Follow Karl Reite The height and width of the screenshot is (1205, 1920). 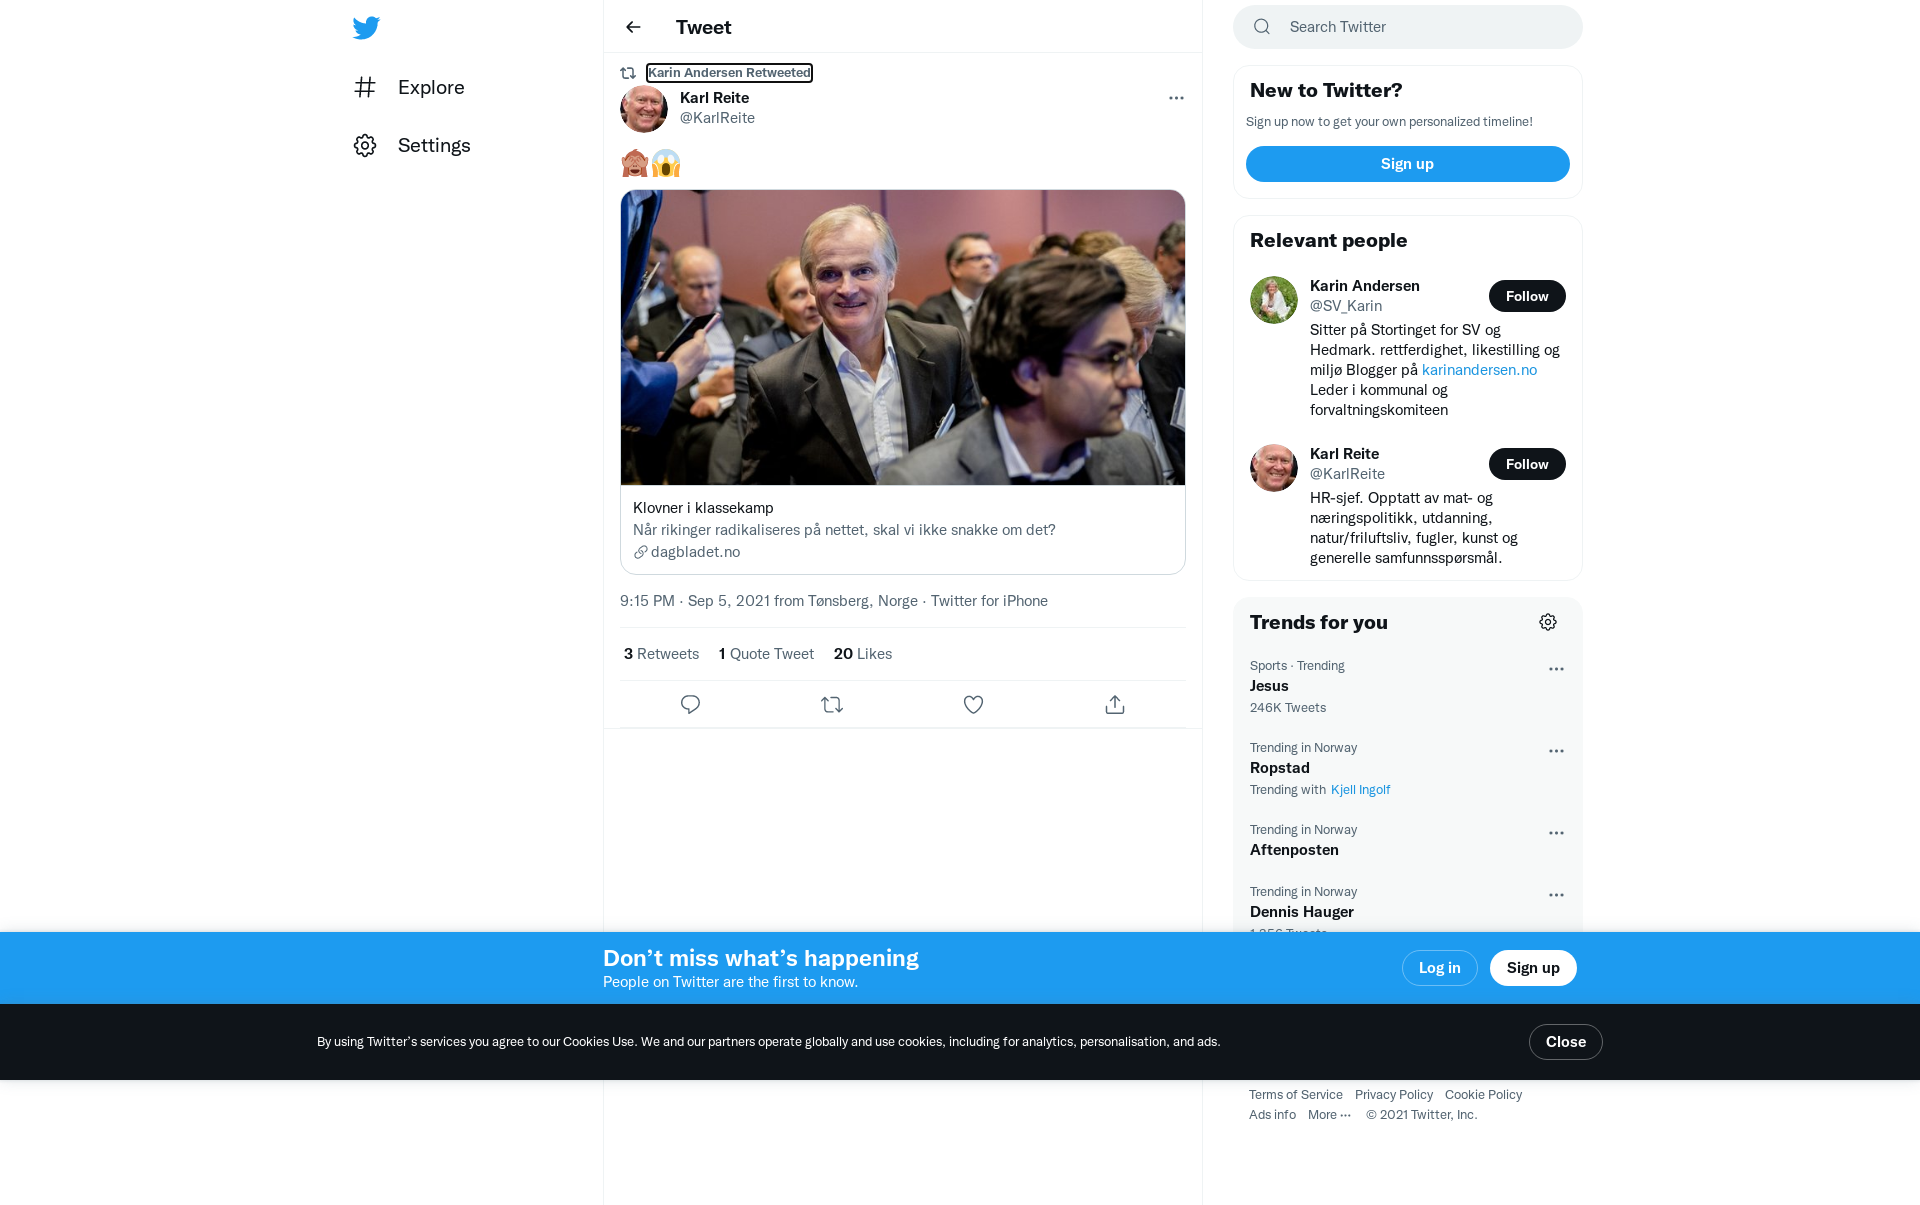pos(1527,464)
